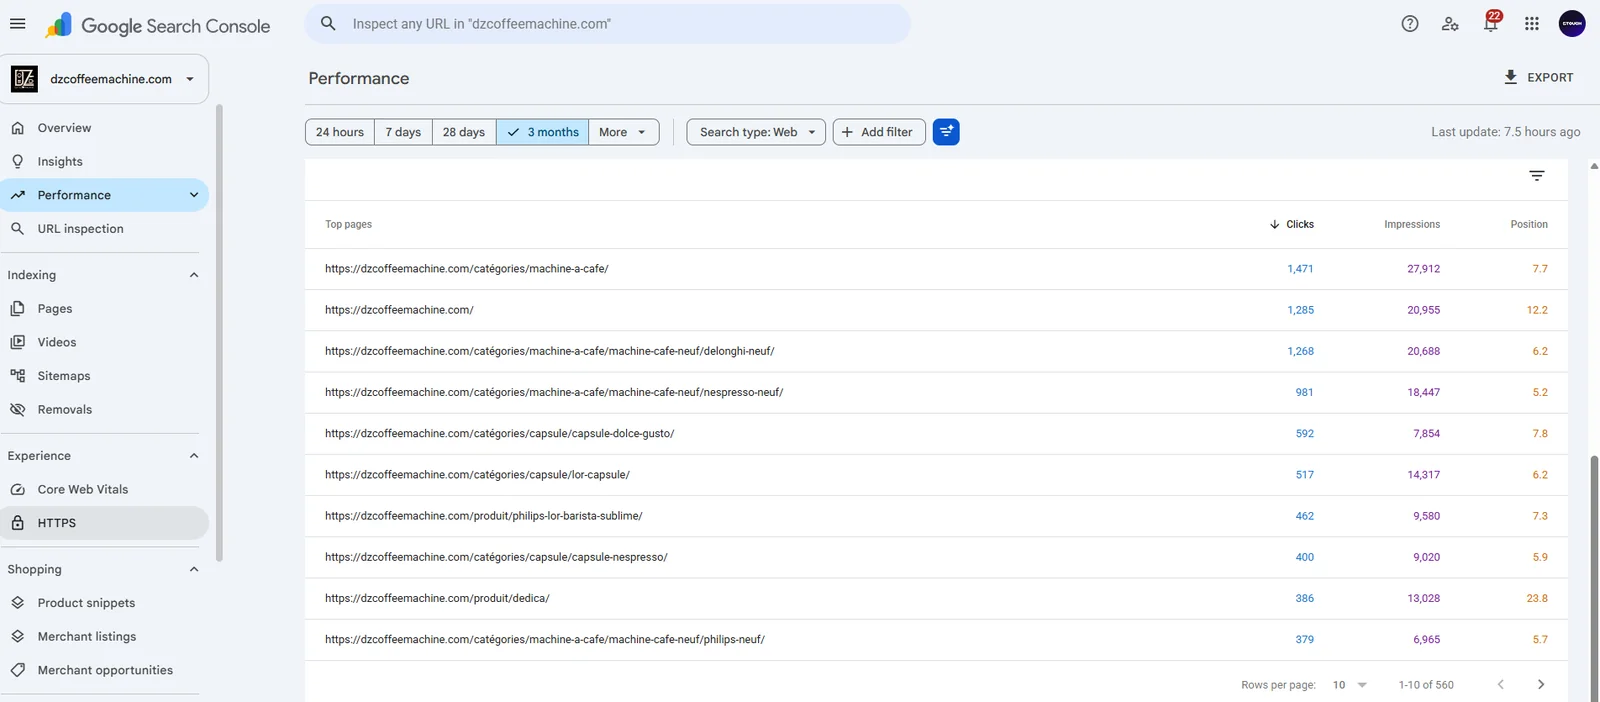Open notifications bell with 22 badge
The height and width of the screenshot is (702, 1600).
[1491, 23]
